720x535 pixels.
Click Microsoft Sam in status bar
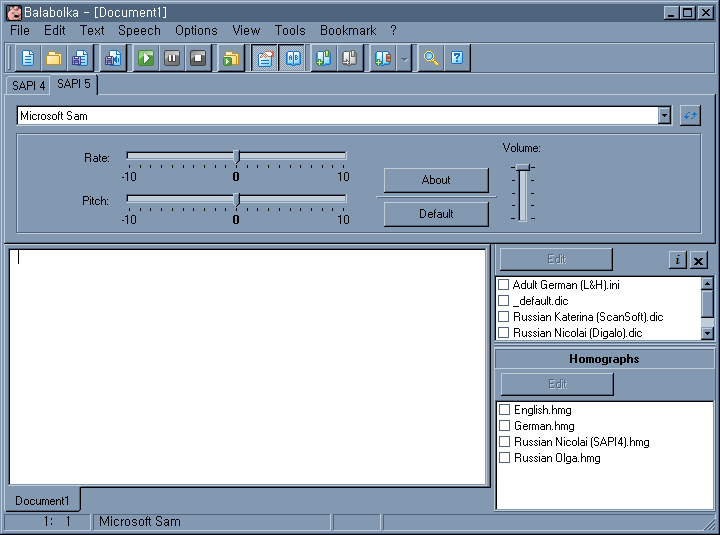pos(211,522)
